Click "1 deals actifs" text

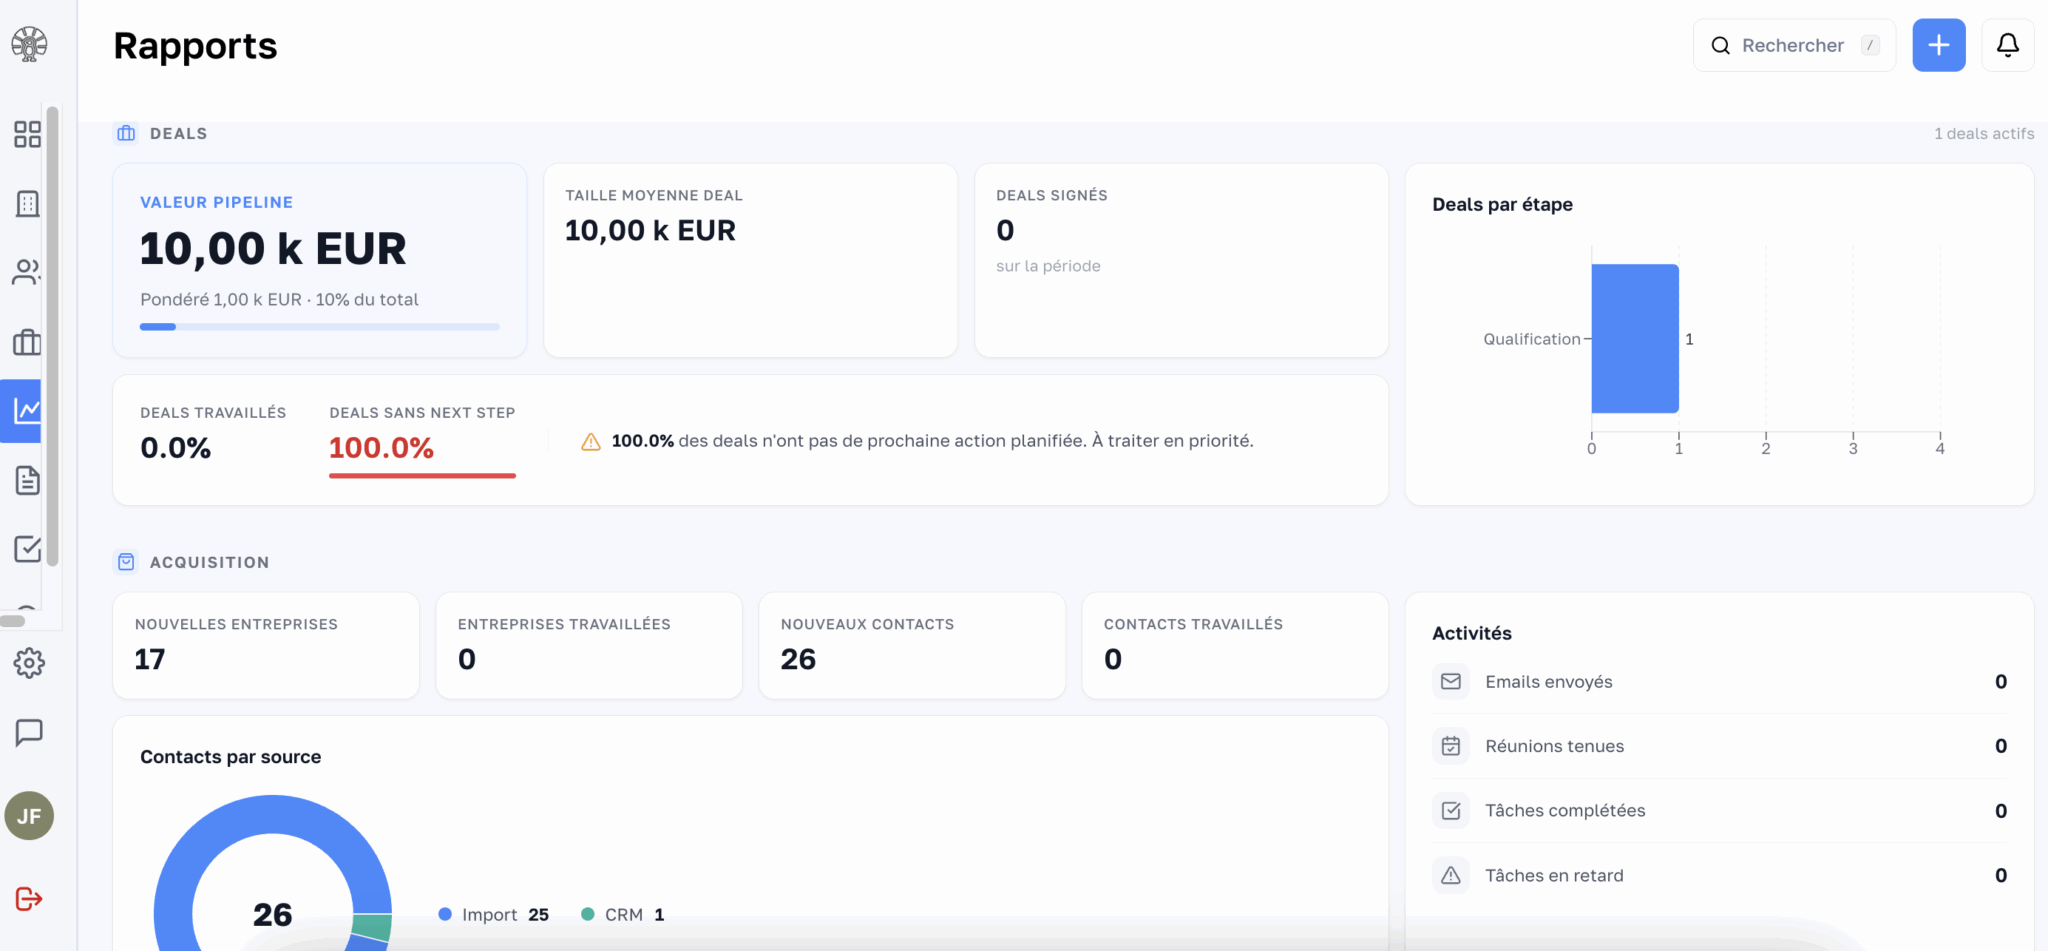tap(1984, 133)
